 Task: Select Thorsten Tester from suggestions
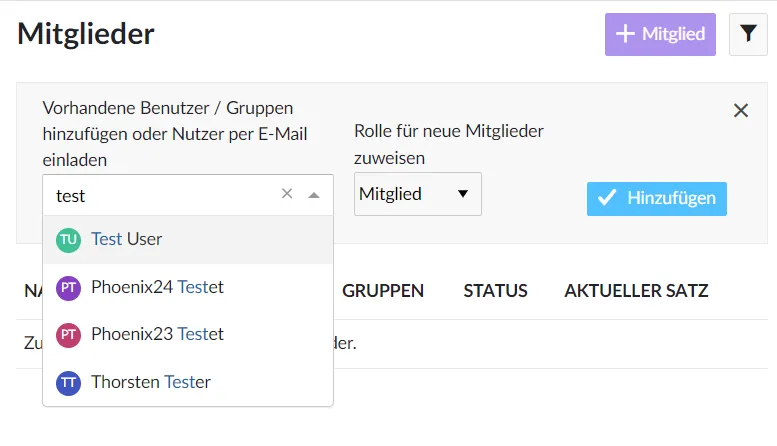188,382
